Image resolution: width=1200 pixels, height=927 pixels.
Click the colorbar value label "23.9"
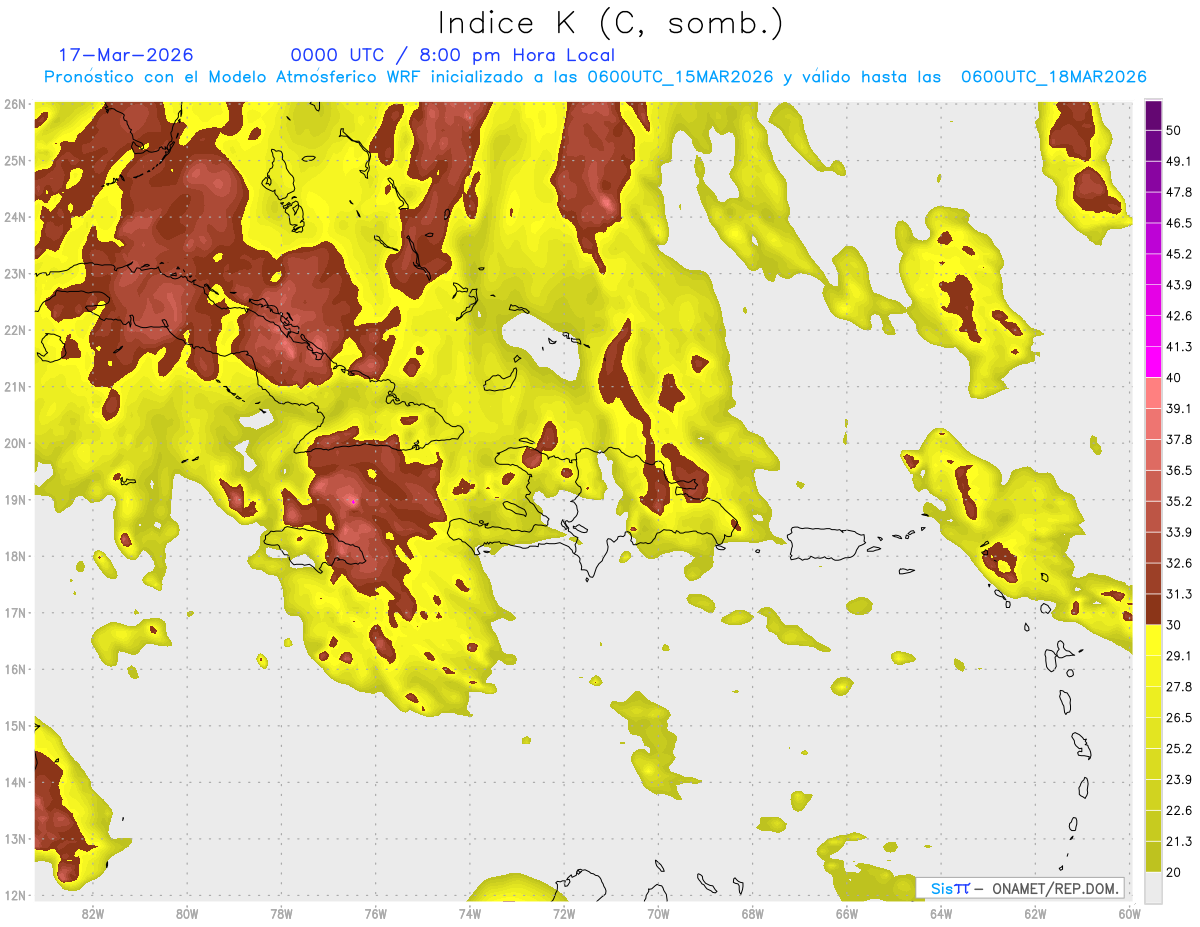click(x=1178, y=779)
